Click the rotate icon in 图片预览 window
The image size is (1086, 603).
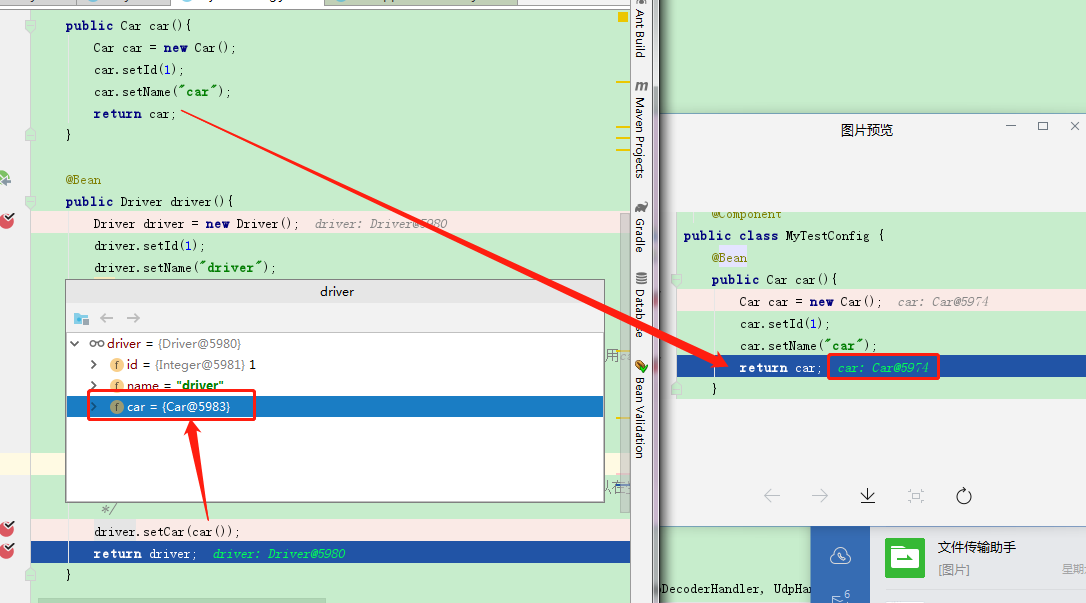click(963, 495)
